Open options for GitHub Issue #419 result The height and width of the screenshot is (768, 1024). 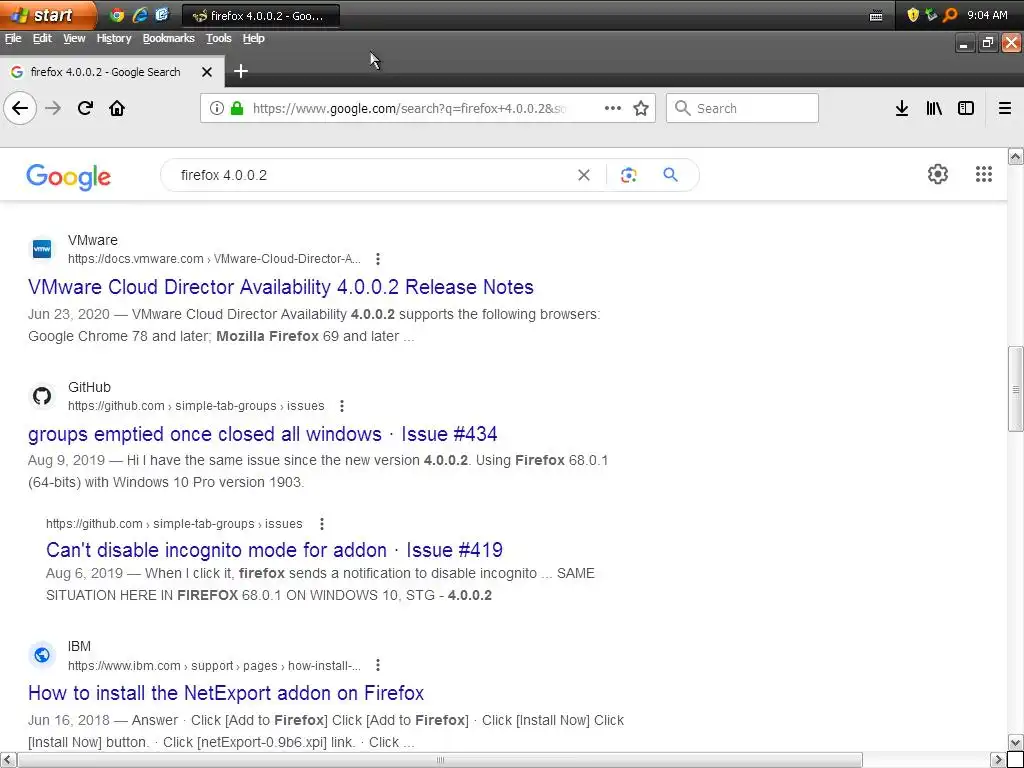click(321, 524)
